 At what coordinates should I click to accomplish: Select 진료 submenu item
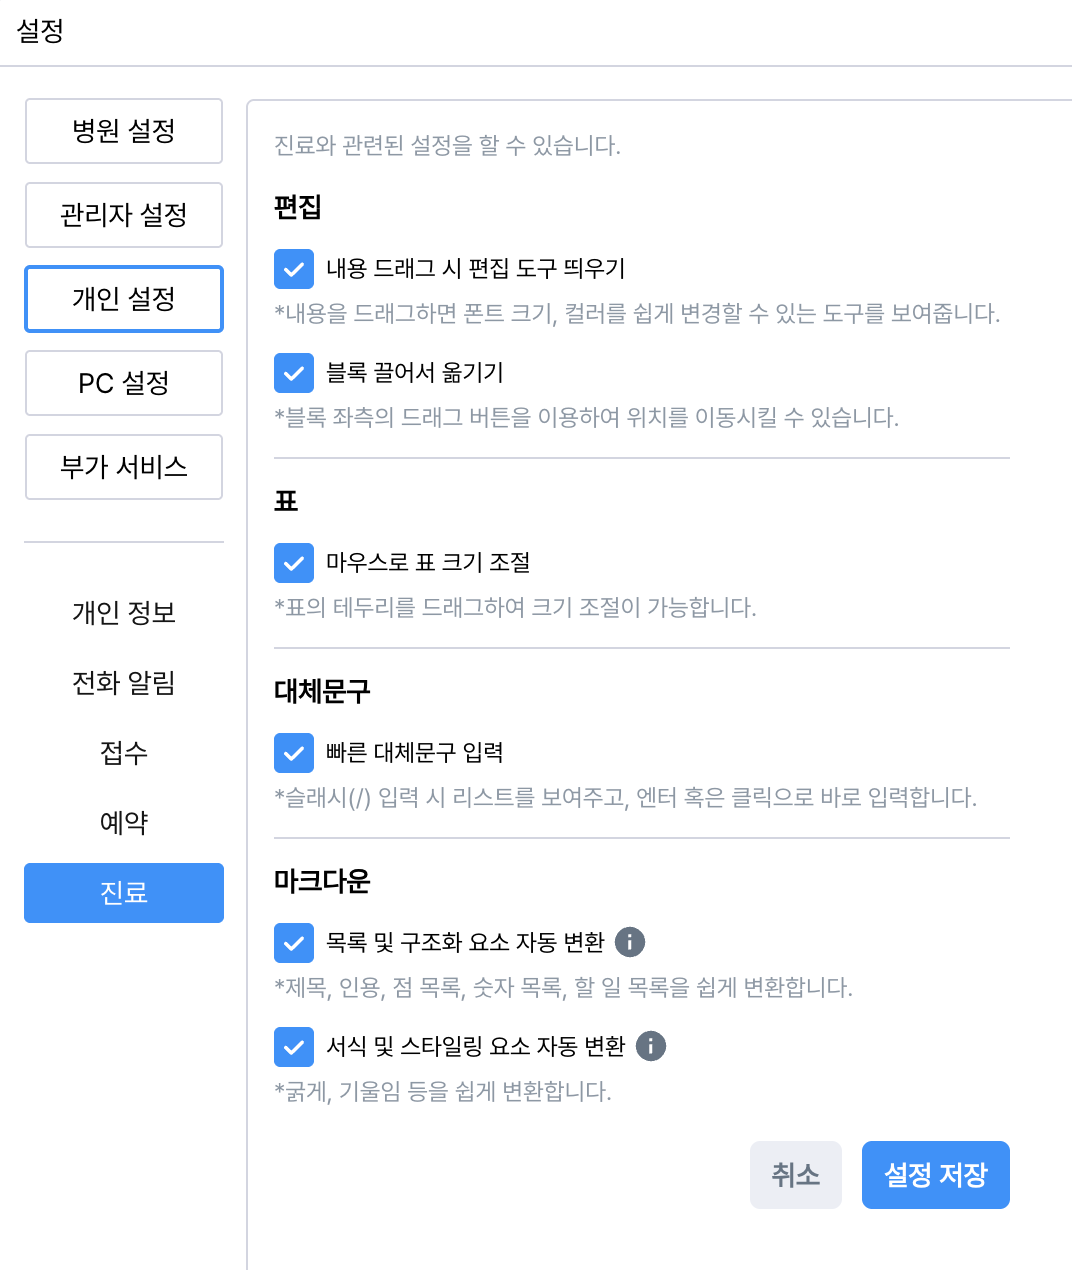coord(124,893)
